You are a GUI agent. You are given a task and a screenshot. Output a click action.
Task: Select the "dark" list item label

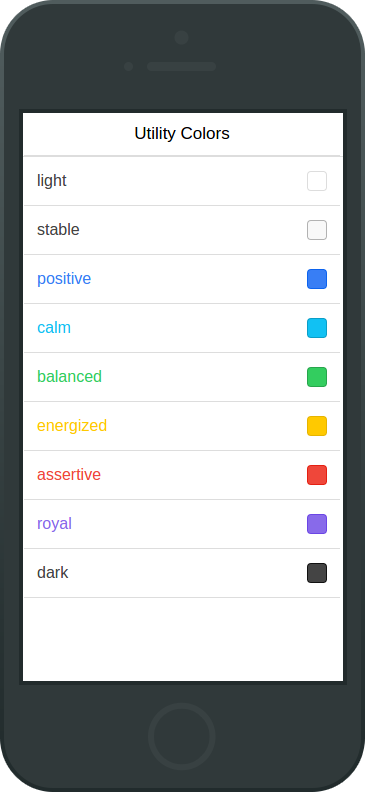coord(53,572)
